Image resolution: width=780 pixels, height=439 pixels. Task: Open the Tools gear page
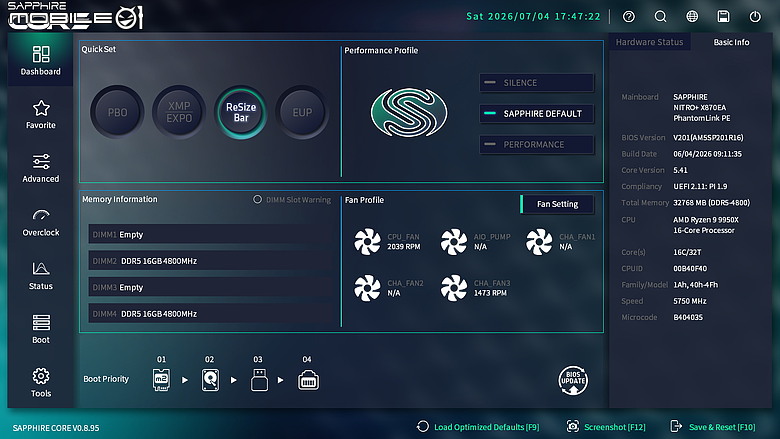point(41,382)
